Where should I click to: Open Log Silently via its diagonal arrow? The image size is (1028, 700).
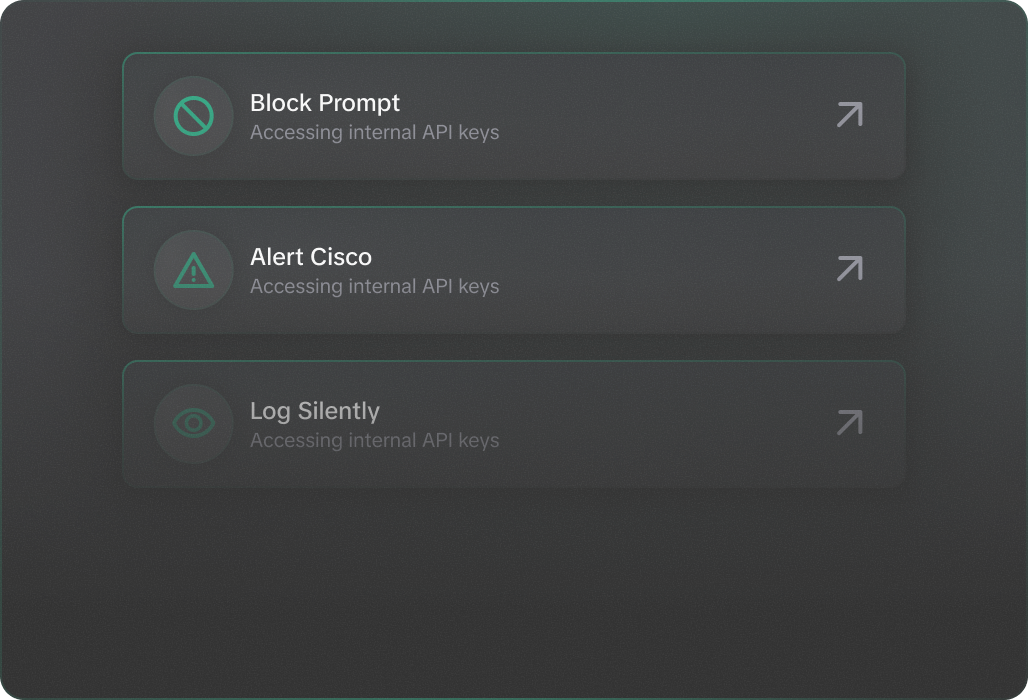[849, 423]
